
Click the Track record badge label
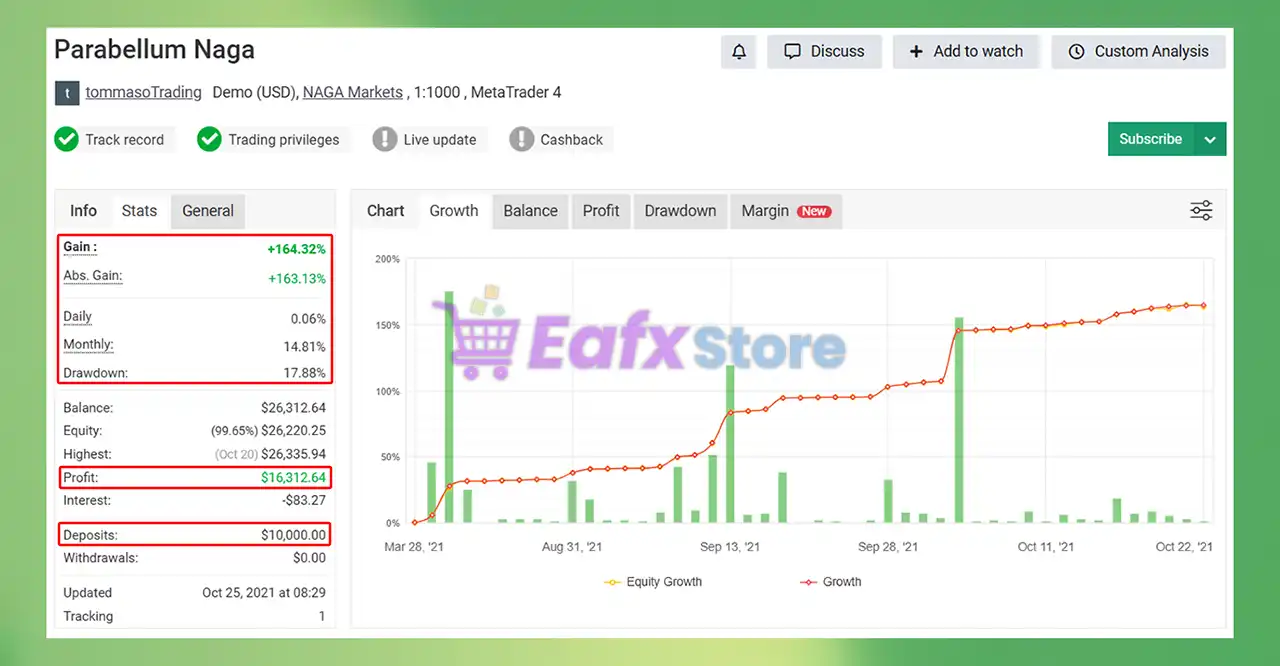click(x=124, y=140)
